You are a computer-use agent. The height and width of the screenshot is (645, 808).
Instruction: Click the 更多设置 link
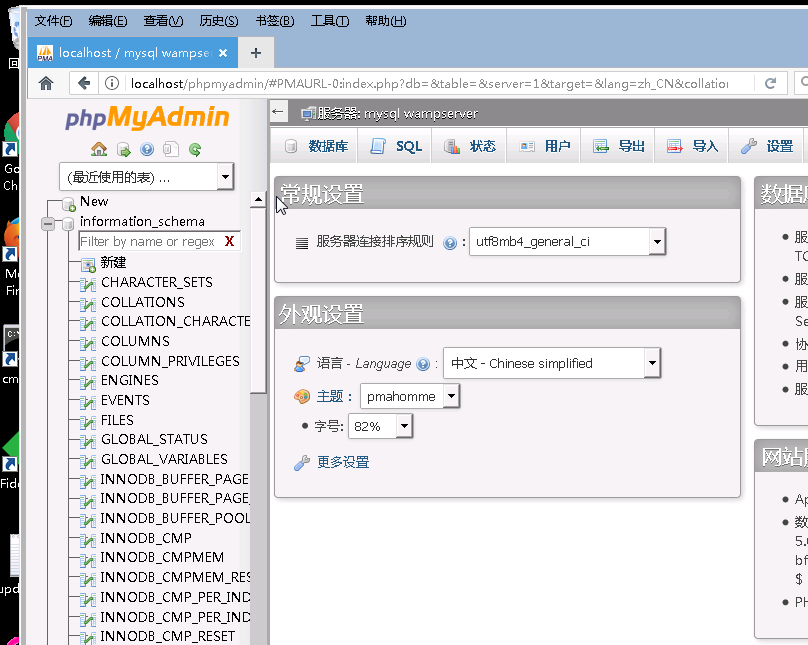[x=343, y=462]
